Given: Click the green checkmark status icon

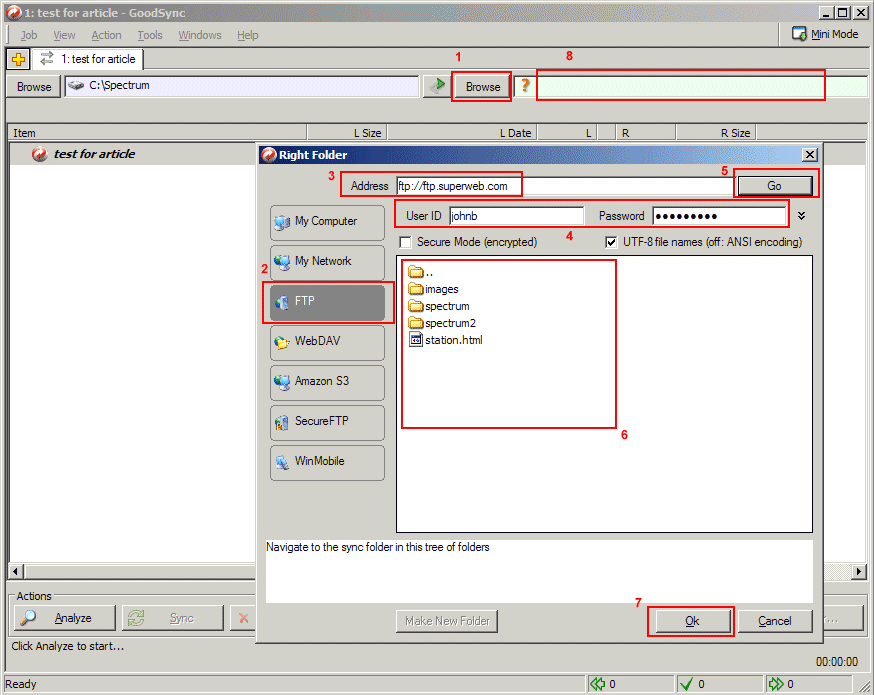Looking at the screenshot, I should tap(687, 684).
